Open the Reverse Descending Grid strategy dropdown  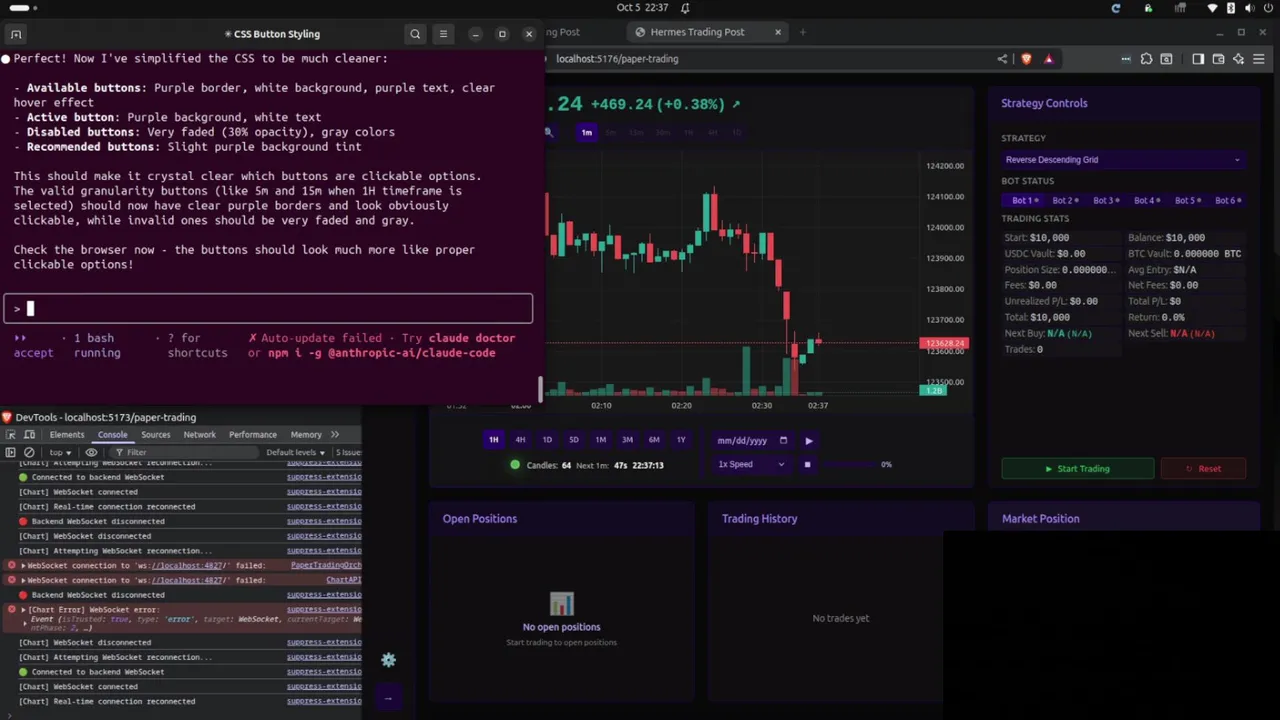1123,160
